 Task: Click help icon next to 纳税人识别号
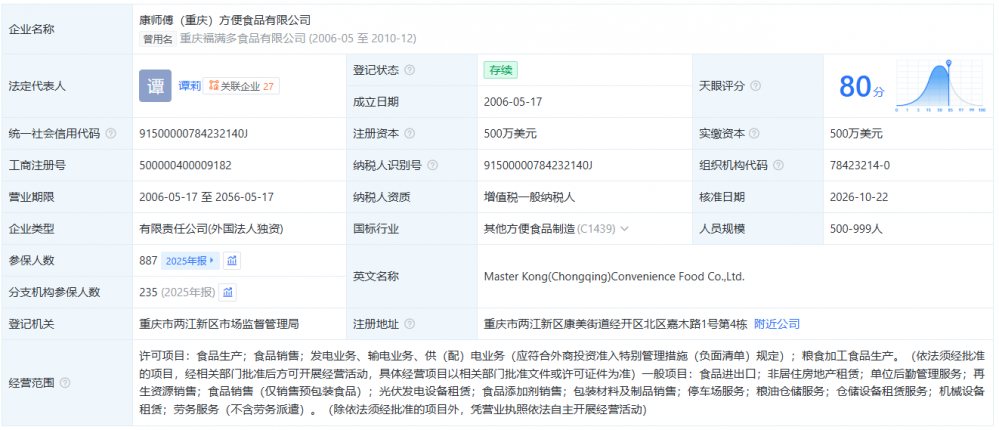point(433,166)
